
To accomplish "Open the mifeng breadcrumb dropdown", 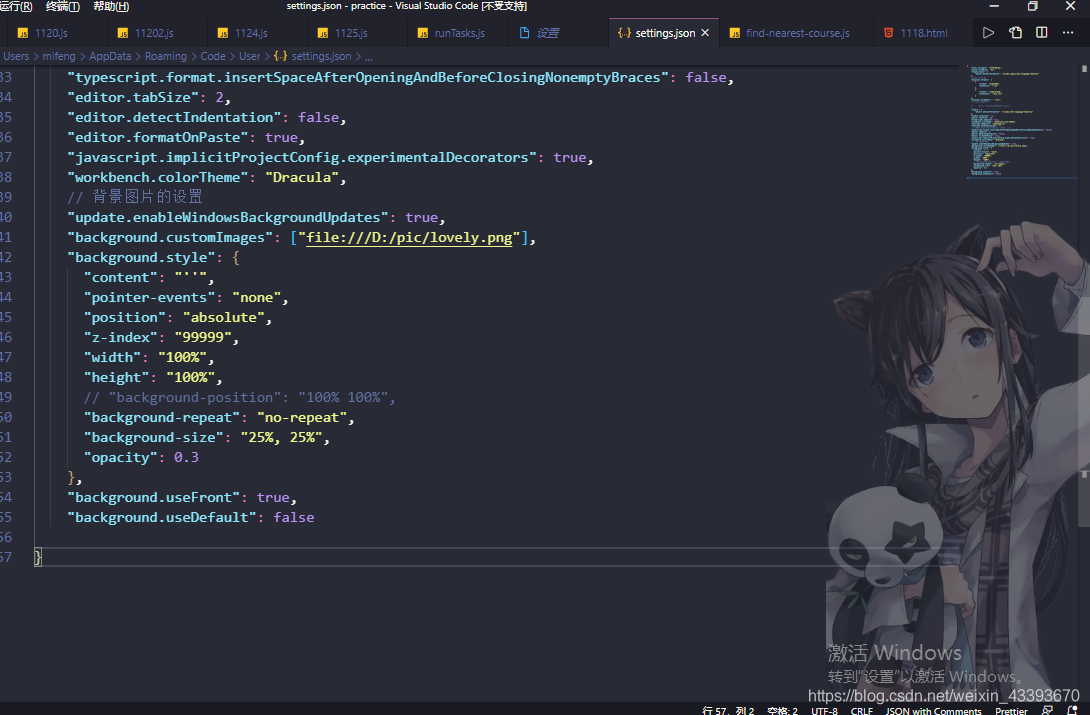I will tap(58, 56).
